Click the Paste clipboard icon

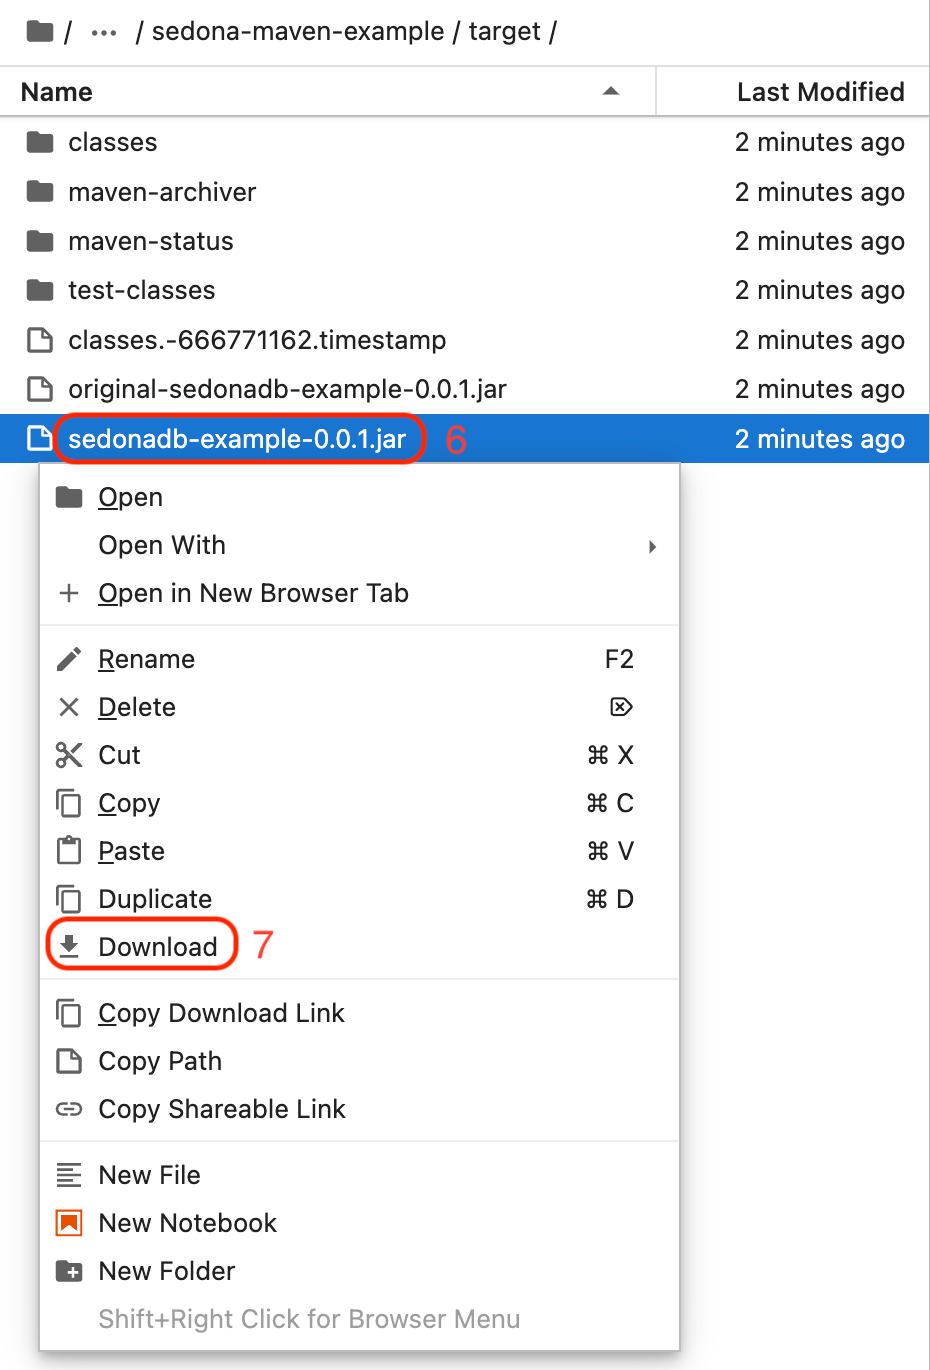pyautogui.click(x=68, y=851)
